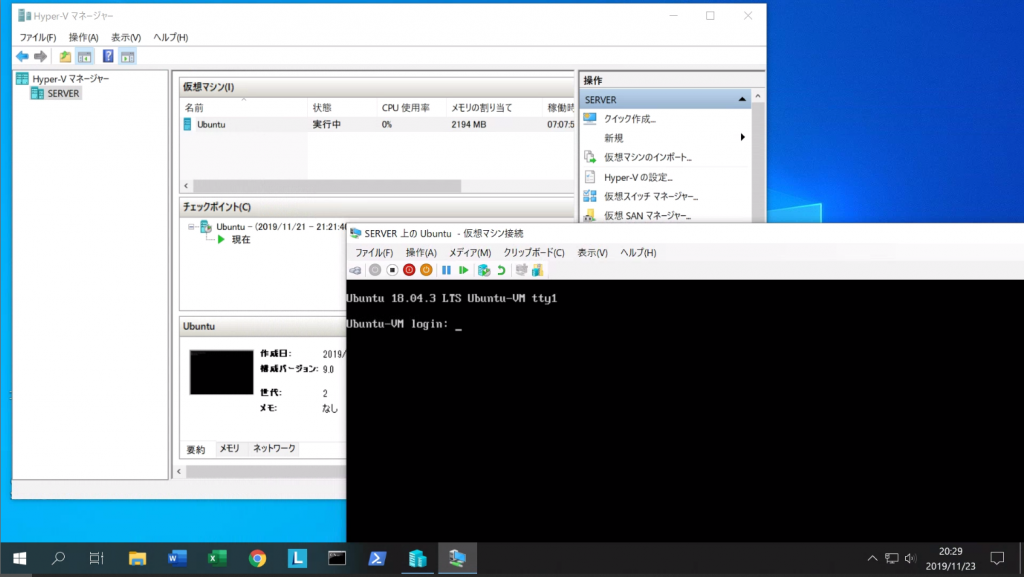Sort by メモリの割り当て column header
This screenshot has width=1024, height=577.
coord(493,108)
